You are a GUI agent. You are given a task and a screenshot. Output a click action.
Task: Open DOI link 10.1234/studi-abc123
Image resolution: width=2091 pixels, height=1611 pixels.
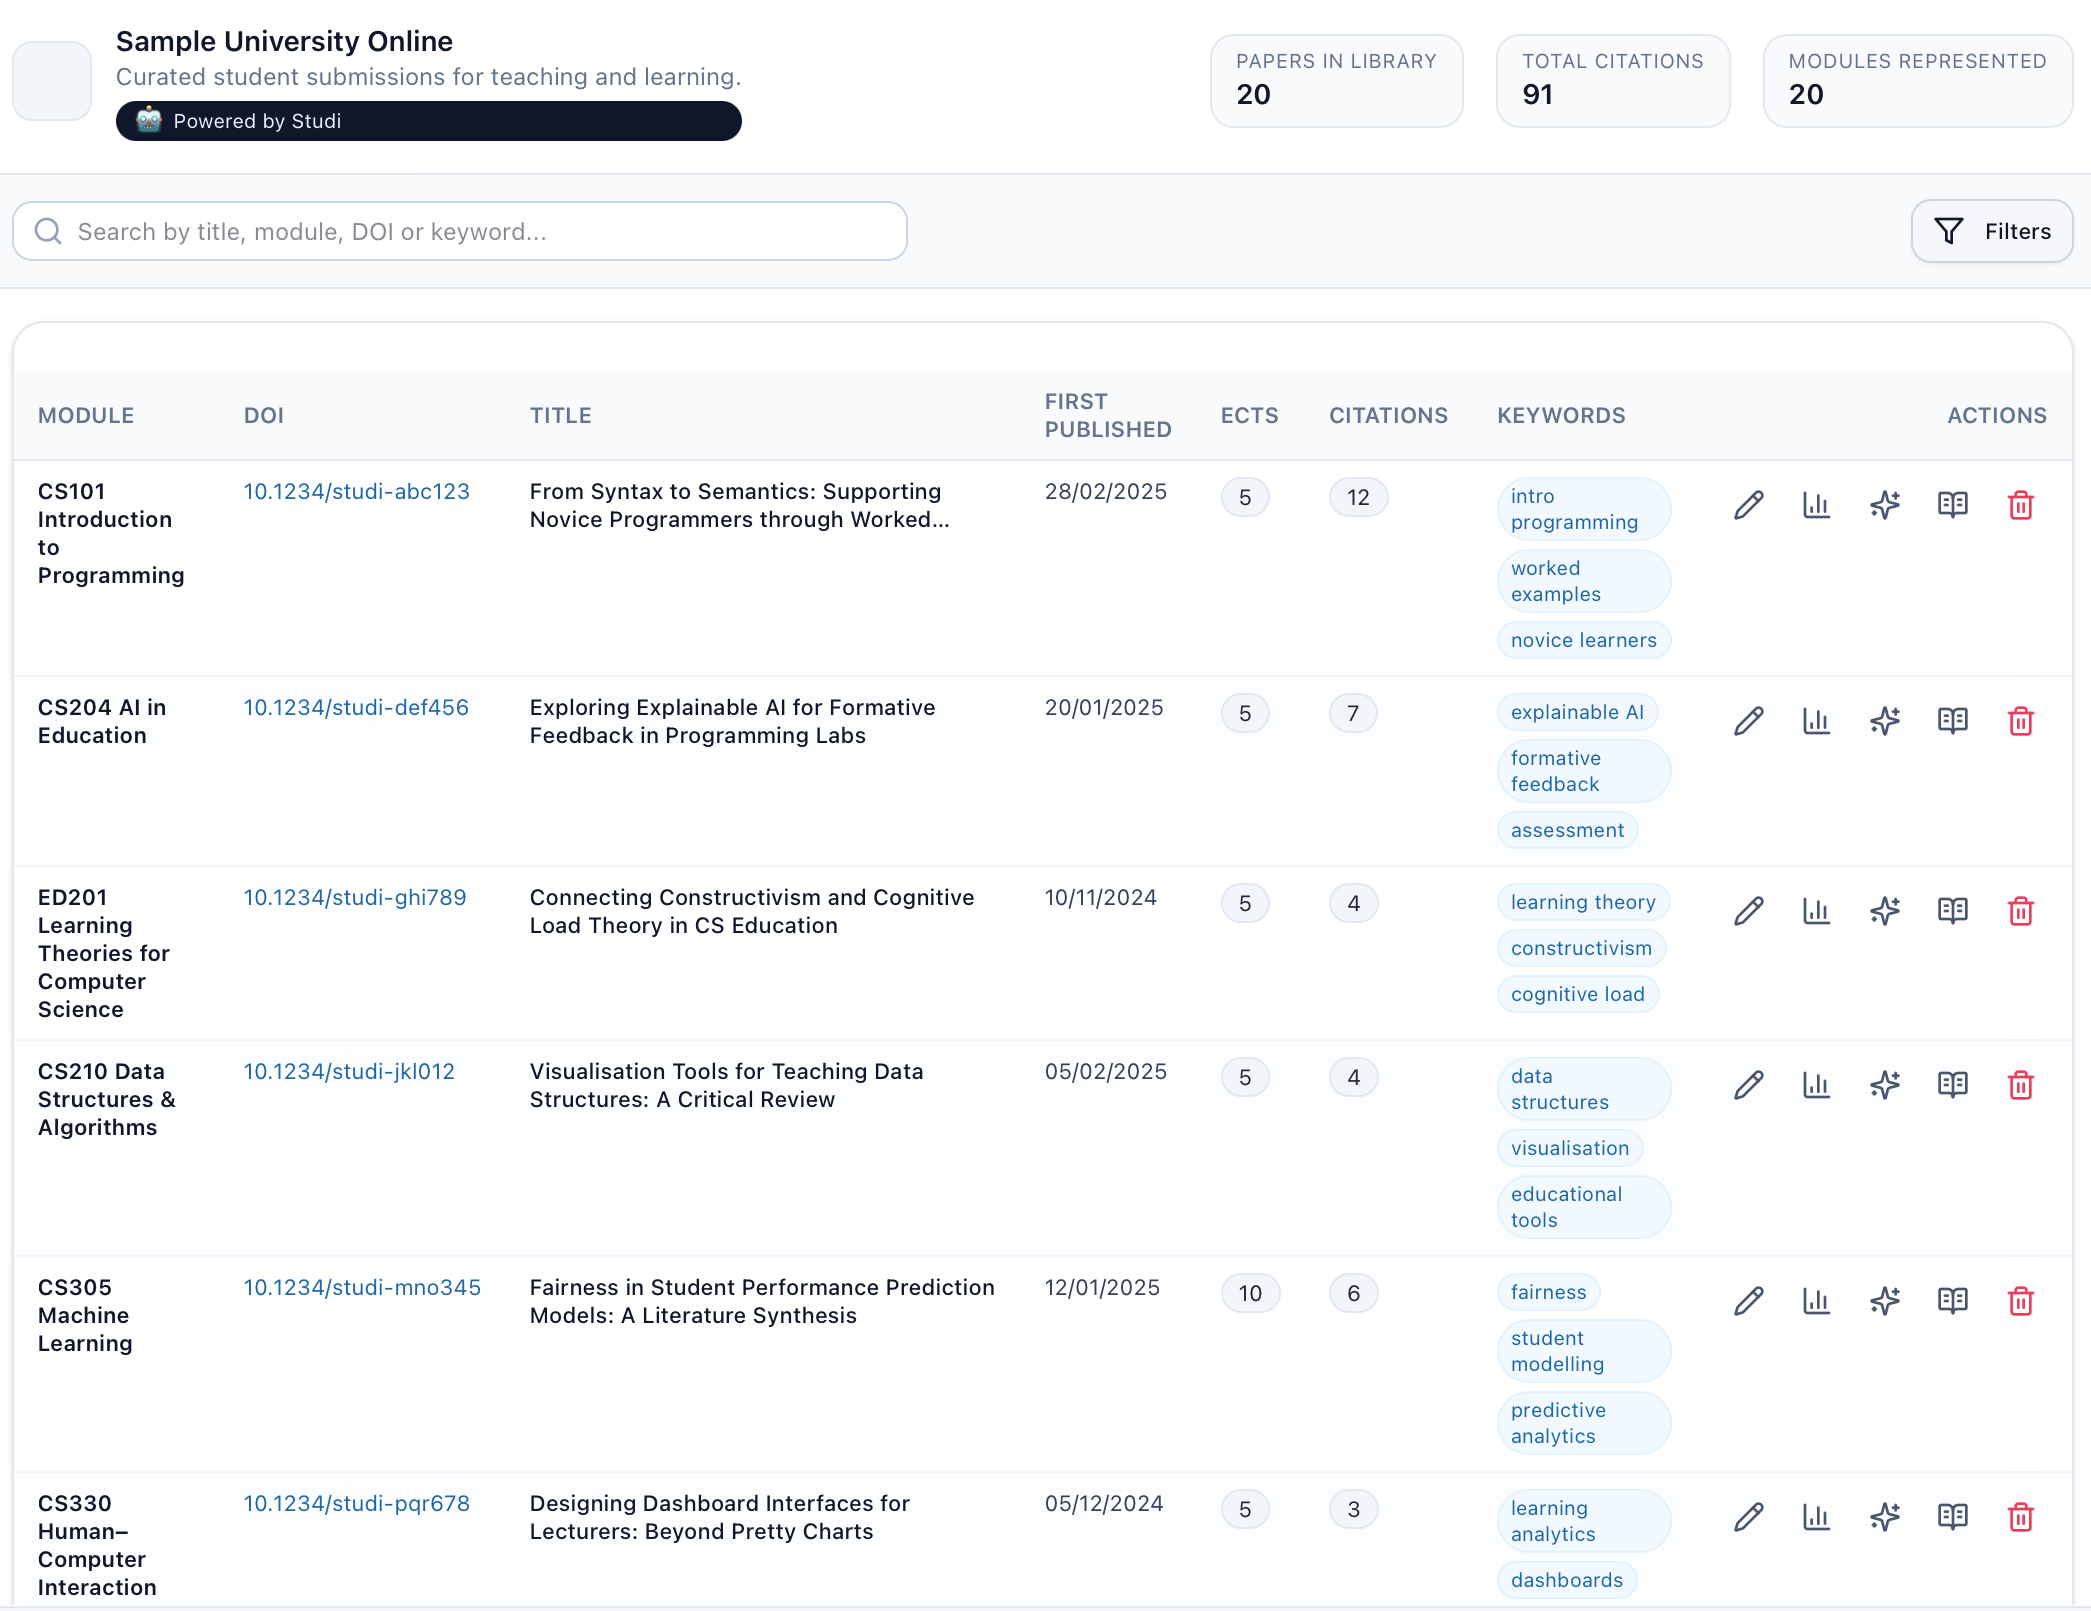point(357,491)
